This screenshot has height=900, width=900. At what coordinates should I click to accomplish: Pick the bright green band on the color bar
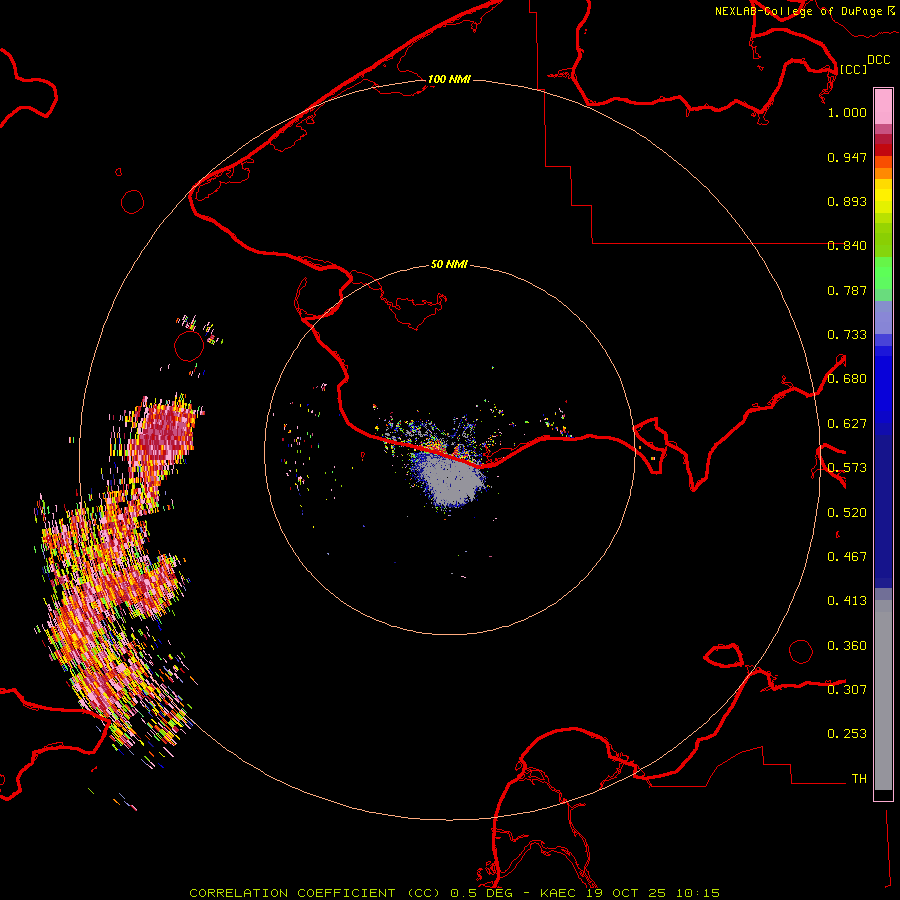pyautogui.click(x=883, y=273)
